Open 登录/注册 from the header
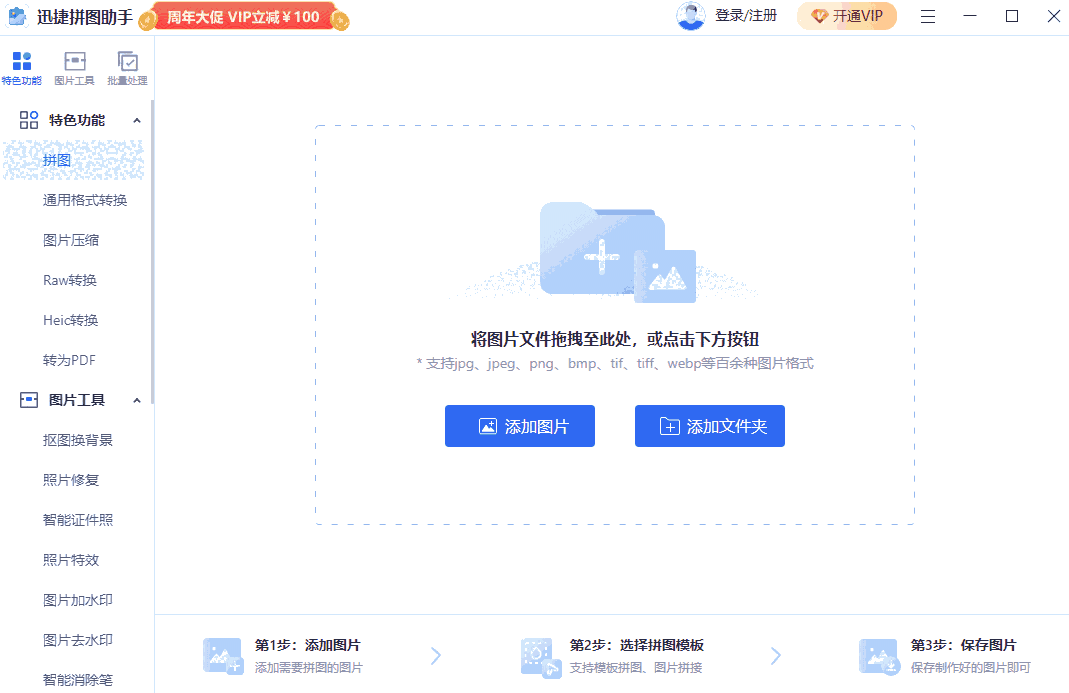Screen dimensions: 1069x693 tap(744, 16)
